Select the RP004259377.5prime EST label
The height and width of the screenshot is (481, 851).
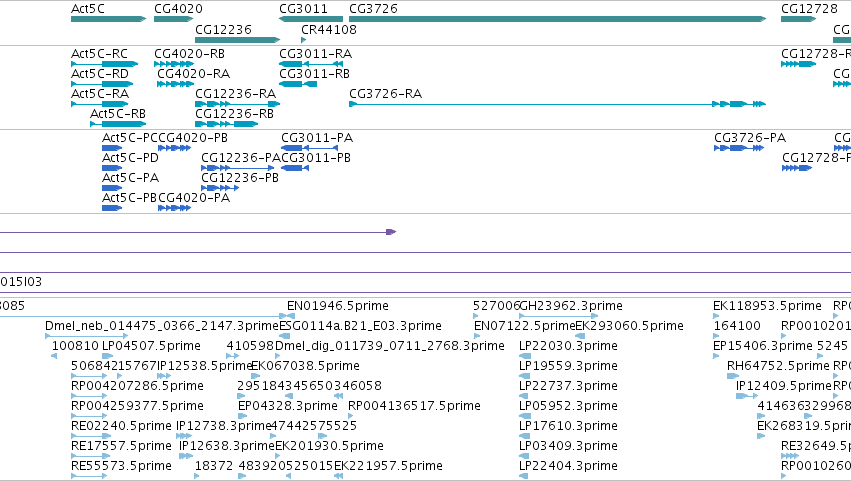pyautogui.click(x=137, y=406)
